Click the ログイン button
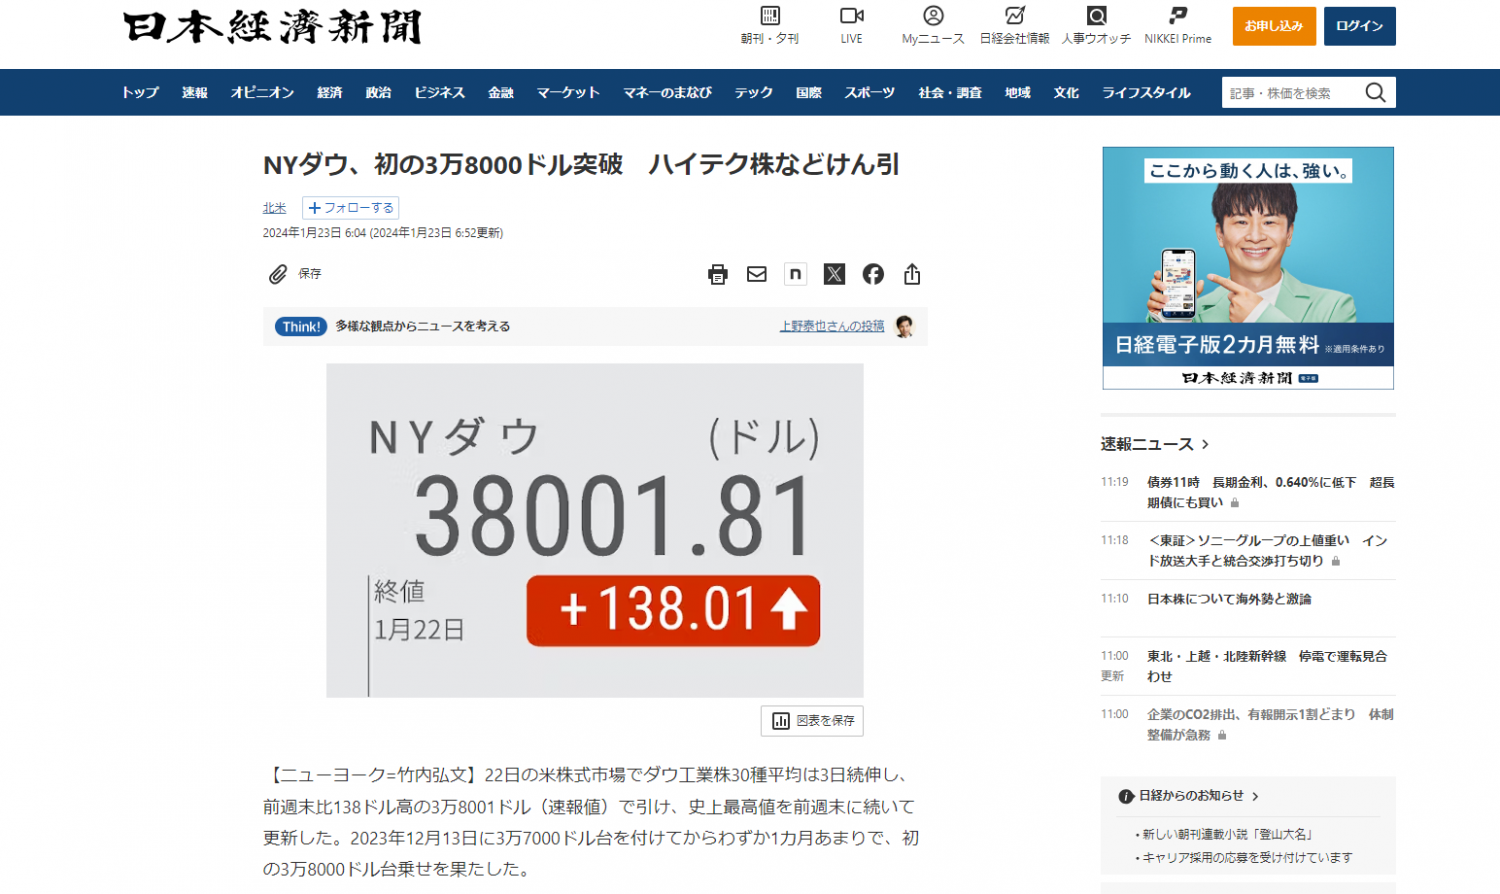Screen dimensions: 1500x894 tap(1359, 26)
